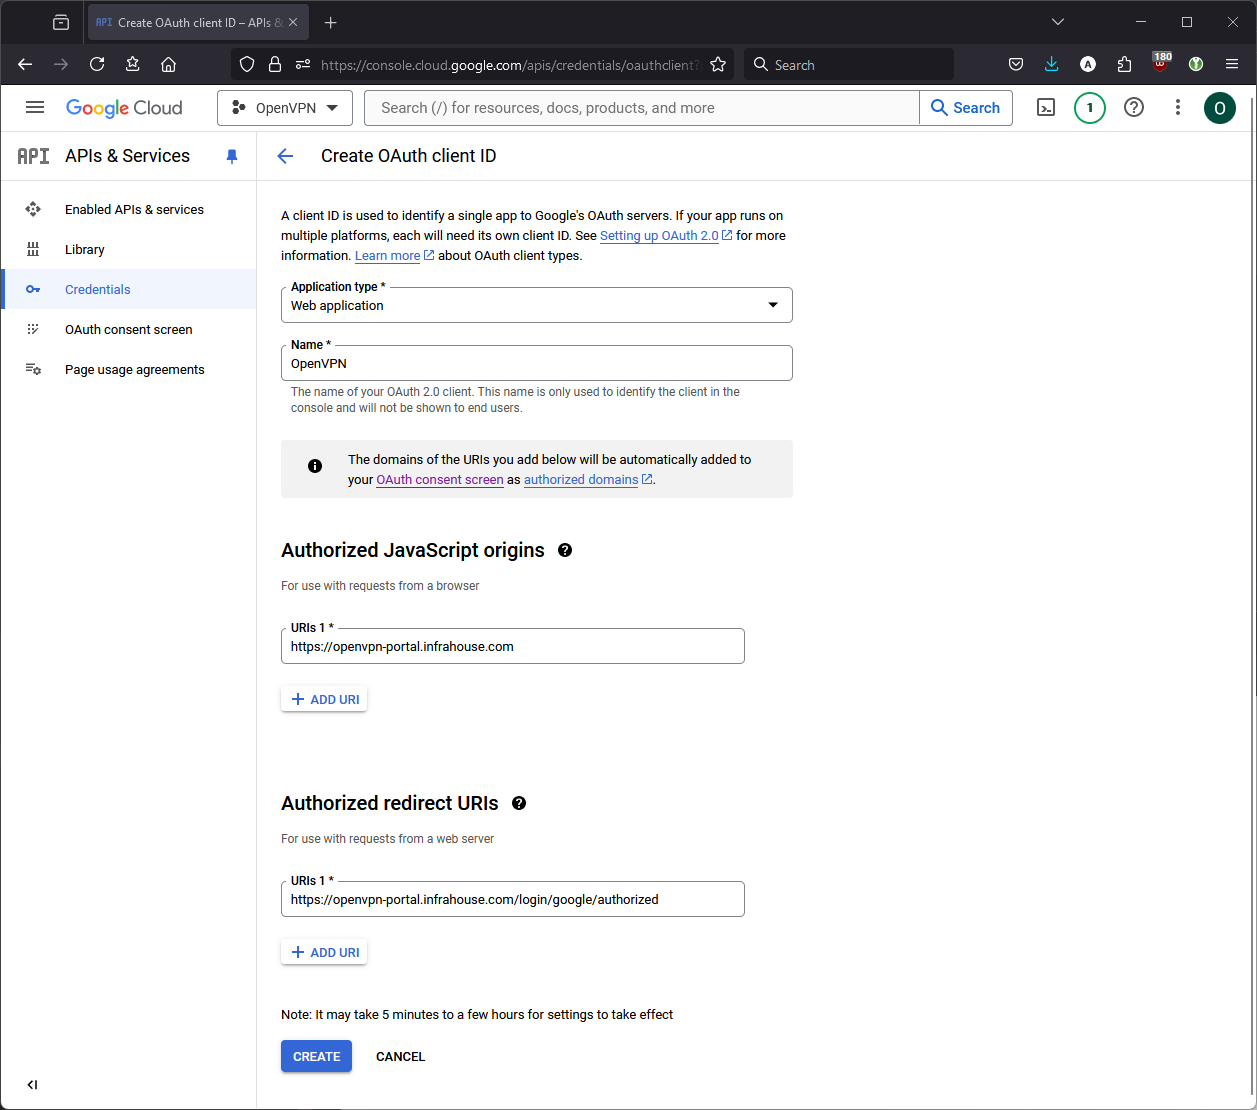Open the authorized domains link

pyautogui.click(x=588, y=480)
